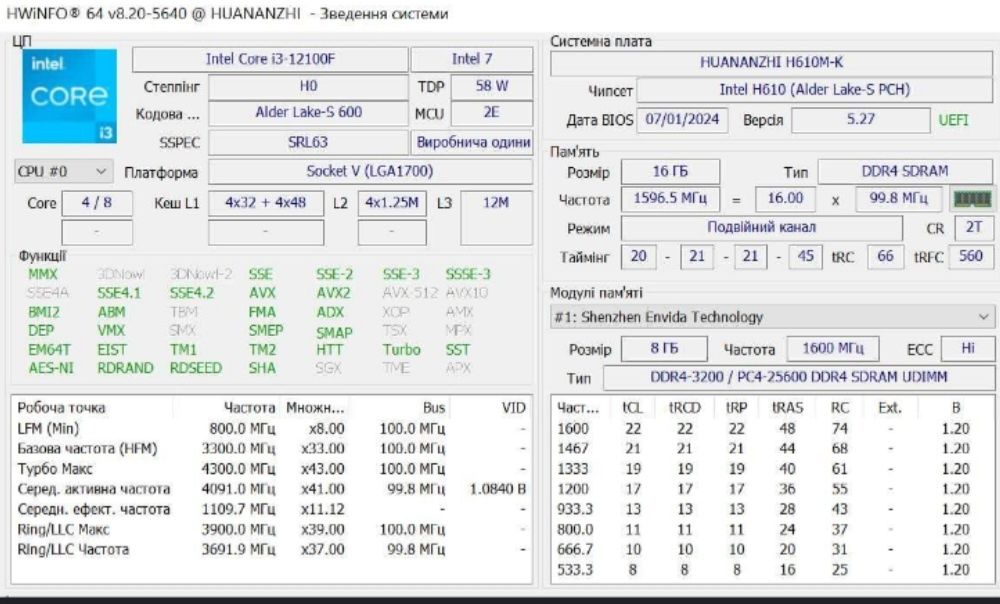Click the Socket V (LGA1700) platform field
The height and width of the screenshot is (604, 1000).
(370, 172)
